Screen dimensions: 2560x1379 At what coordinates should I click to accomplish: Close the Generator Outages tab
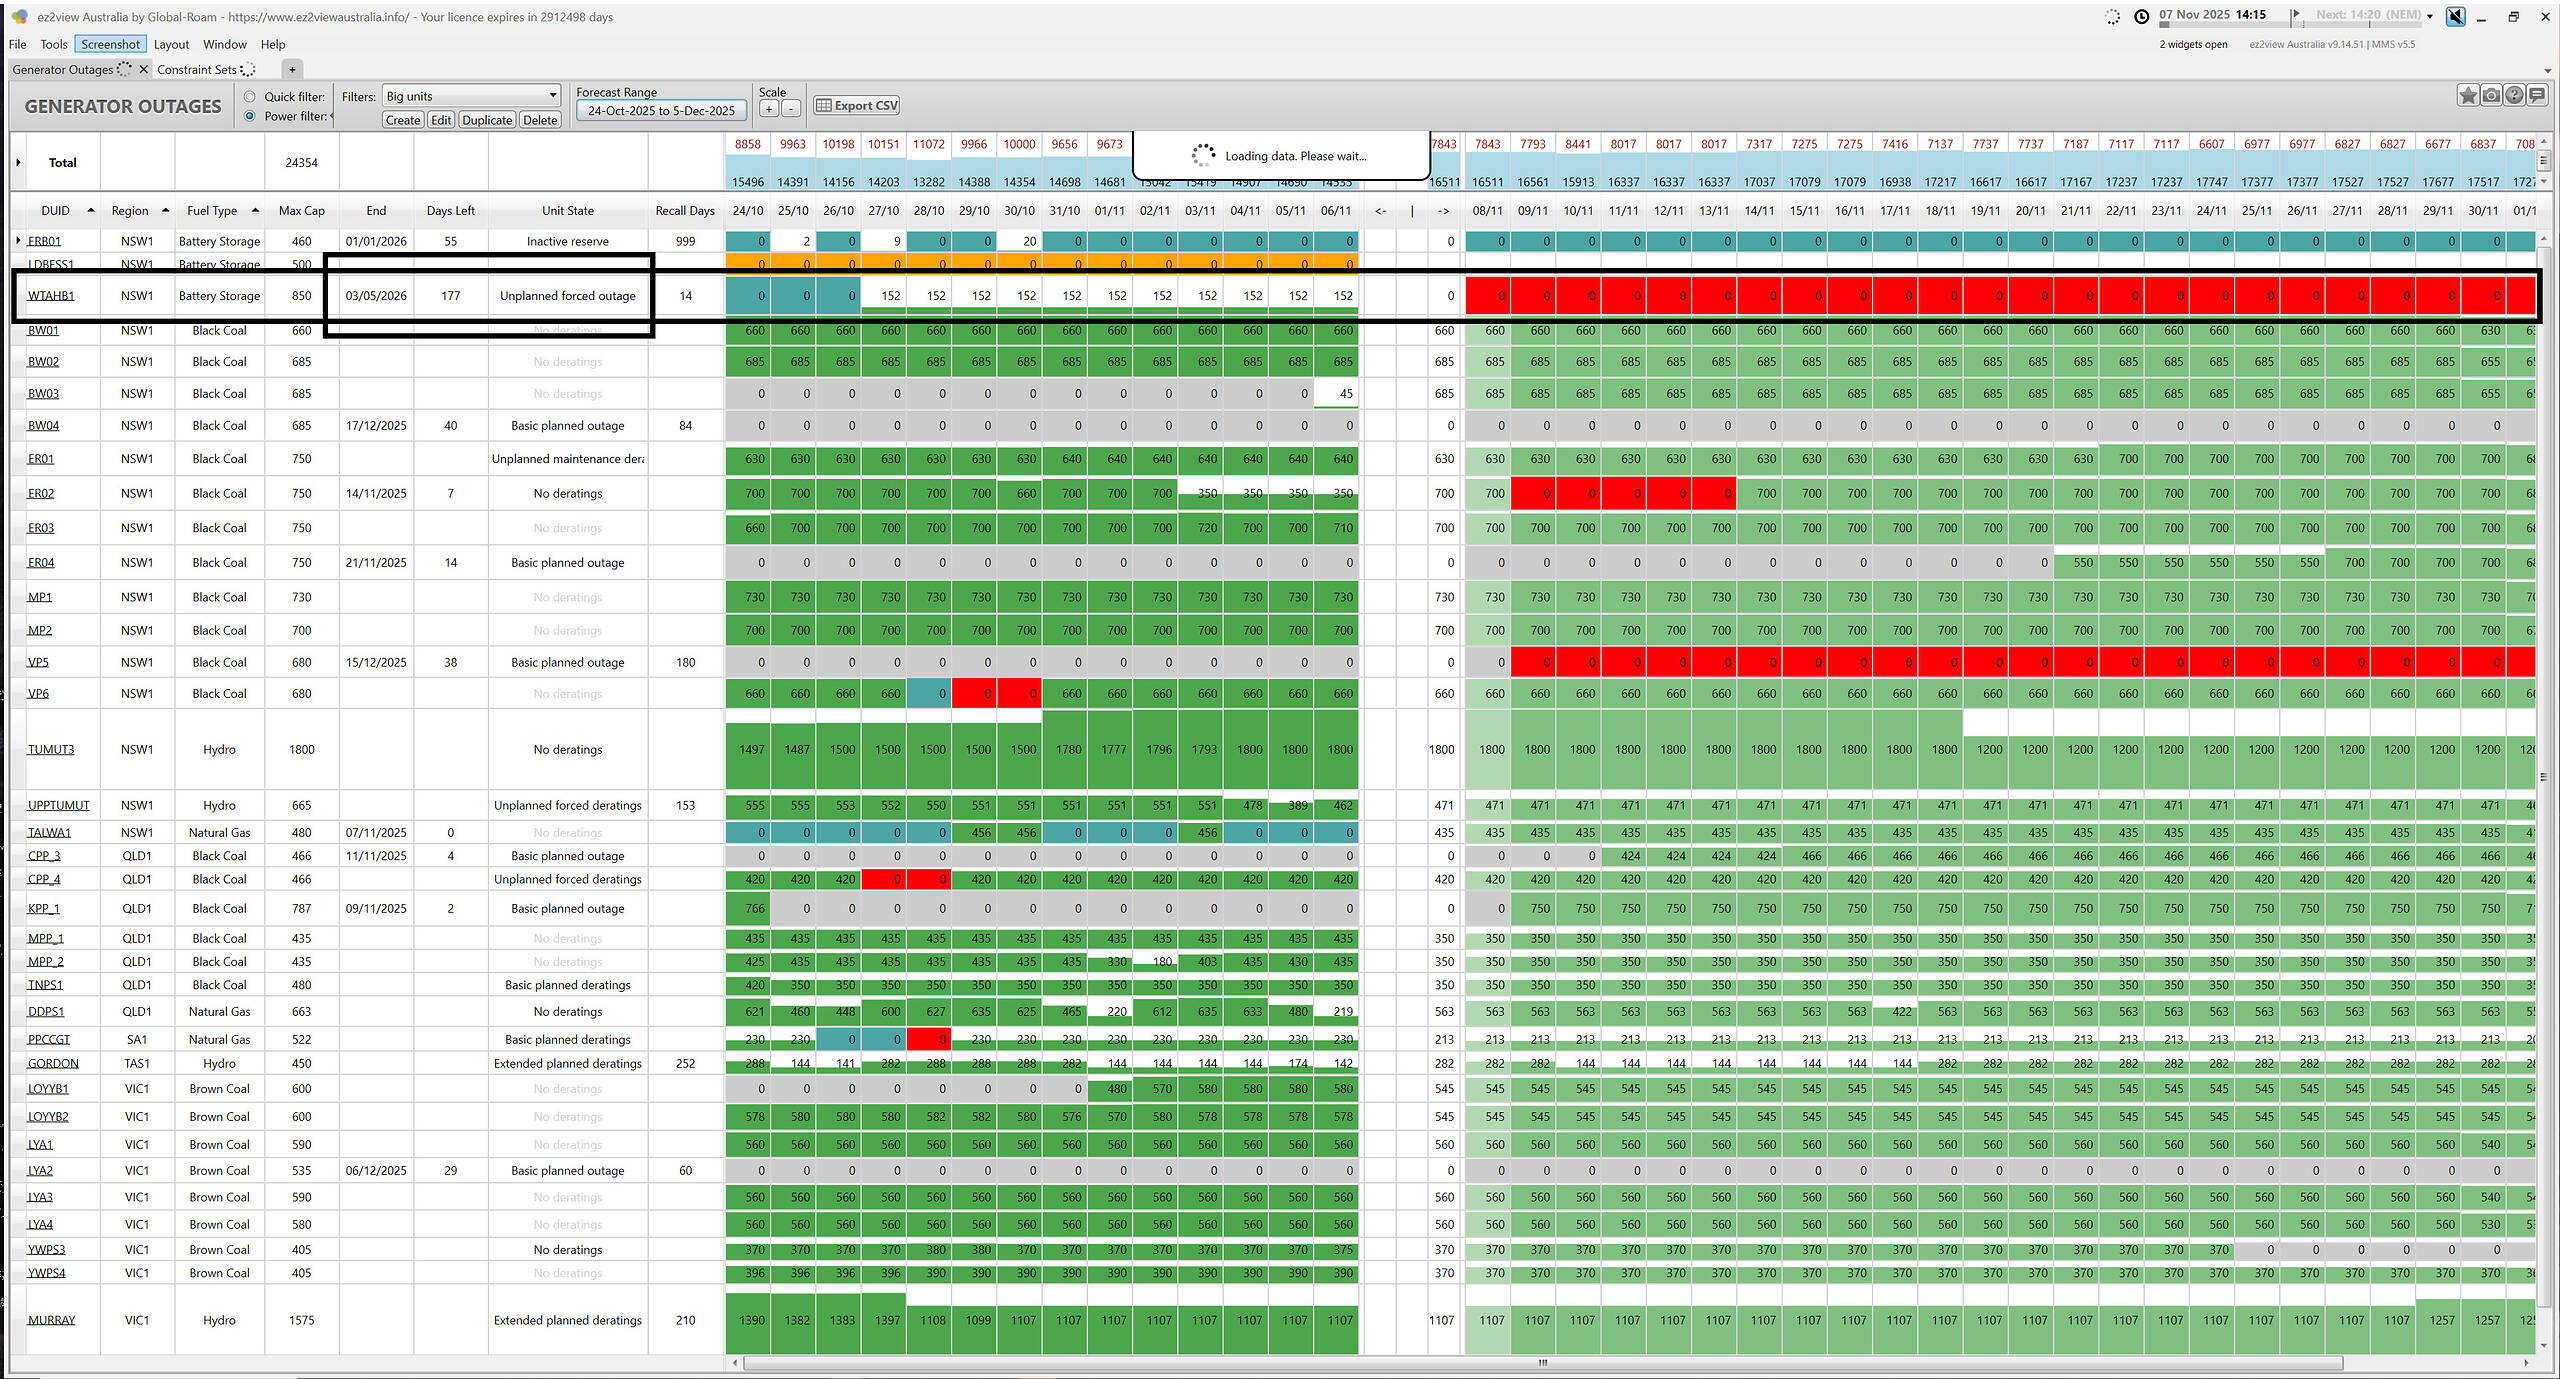pyautogui.click(x=144, y=69)
